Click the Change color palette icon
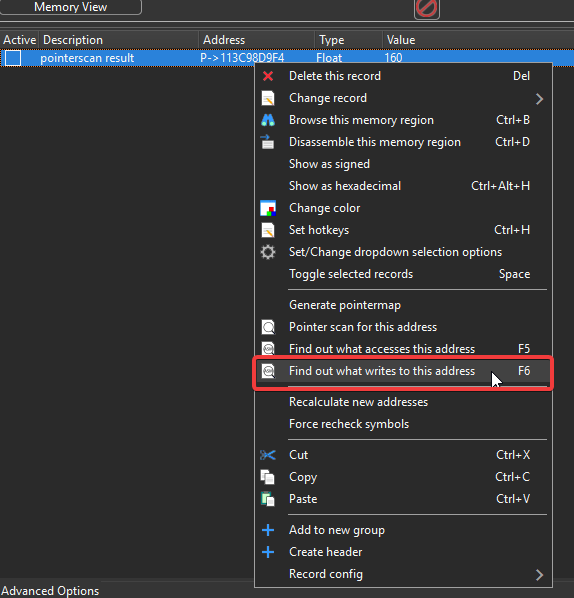The image size is (574, 598). click(268, 208)
